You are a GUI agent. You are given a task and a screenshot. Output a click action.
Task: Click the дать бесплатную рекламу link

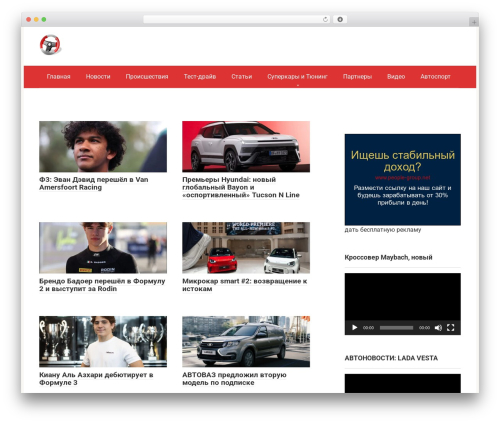coord(383,230)
